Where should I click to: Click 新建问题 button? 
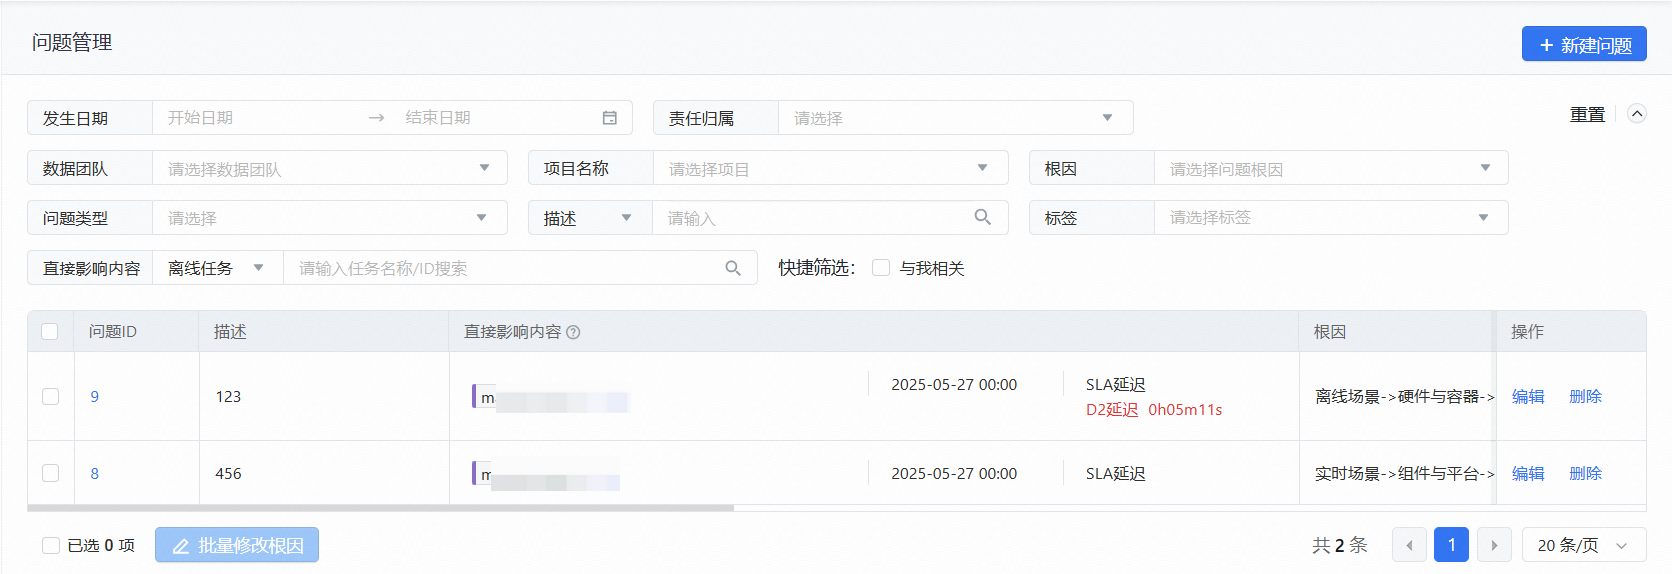1584,44
